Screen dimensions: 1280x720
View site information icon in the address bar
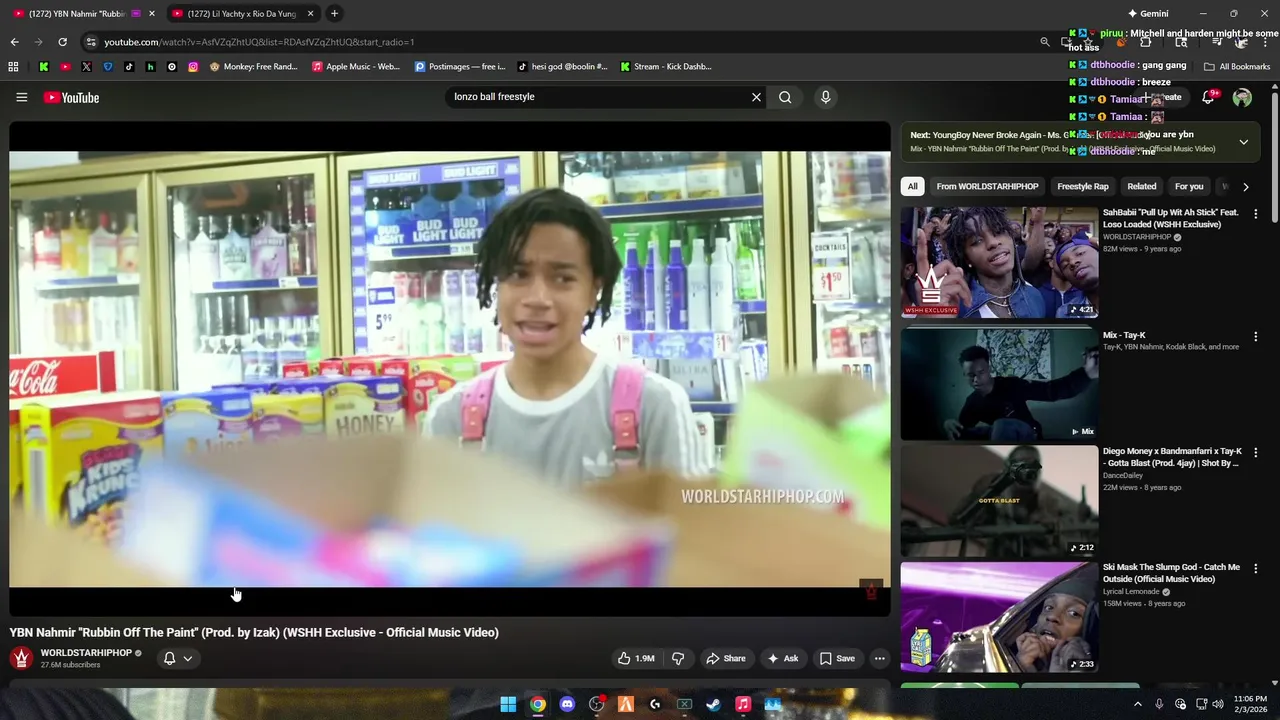[x=91, y=42]
